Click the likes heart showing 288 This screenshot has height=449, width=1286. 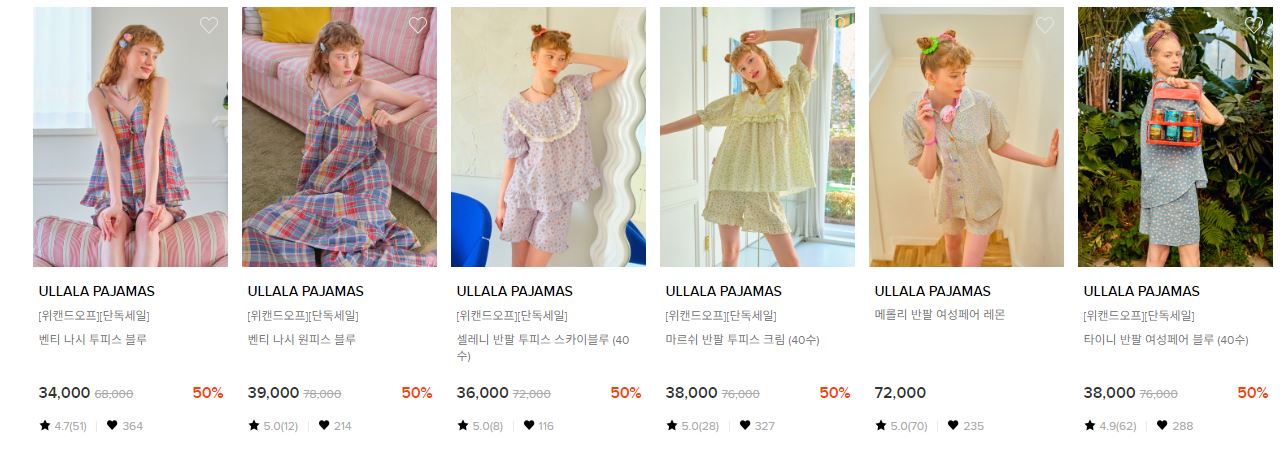coord(1162,425)
